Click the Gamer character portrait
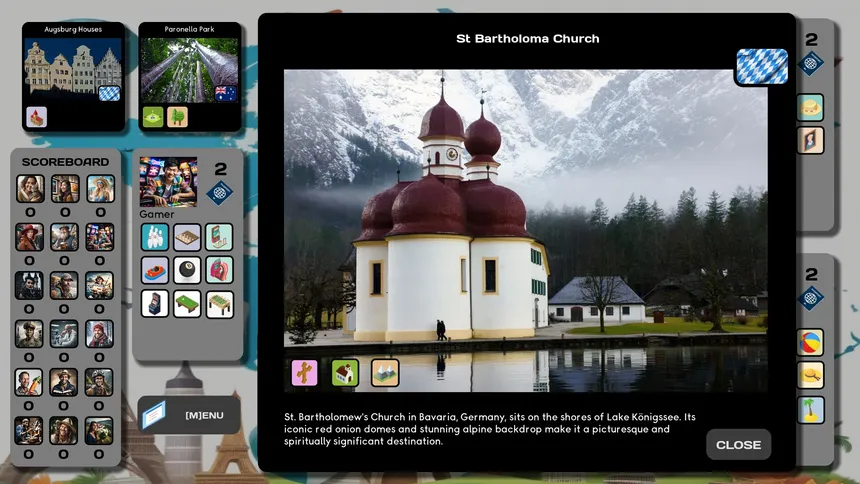 pyautogui.click(x=168, y=182)
